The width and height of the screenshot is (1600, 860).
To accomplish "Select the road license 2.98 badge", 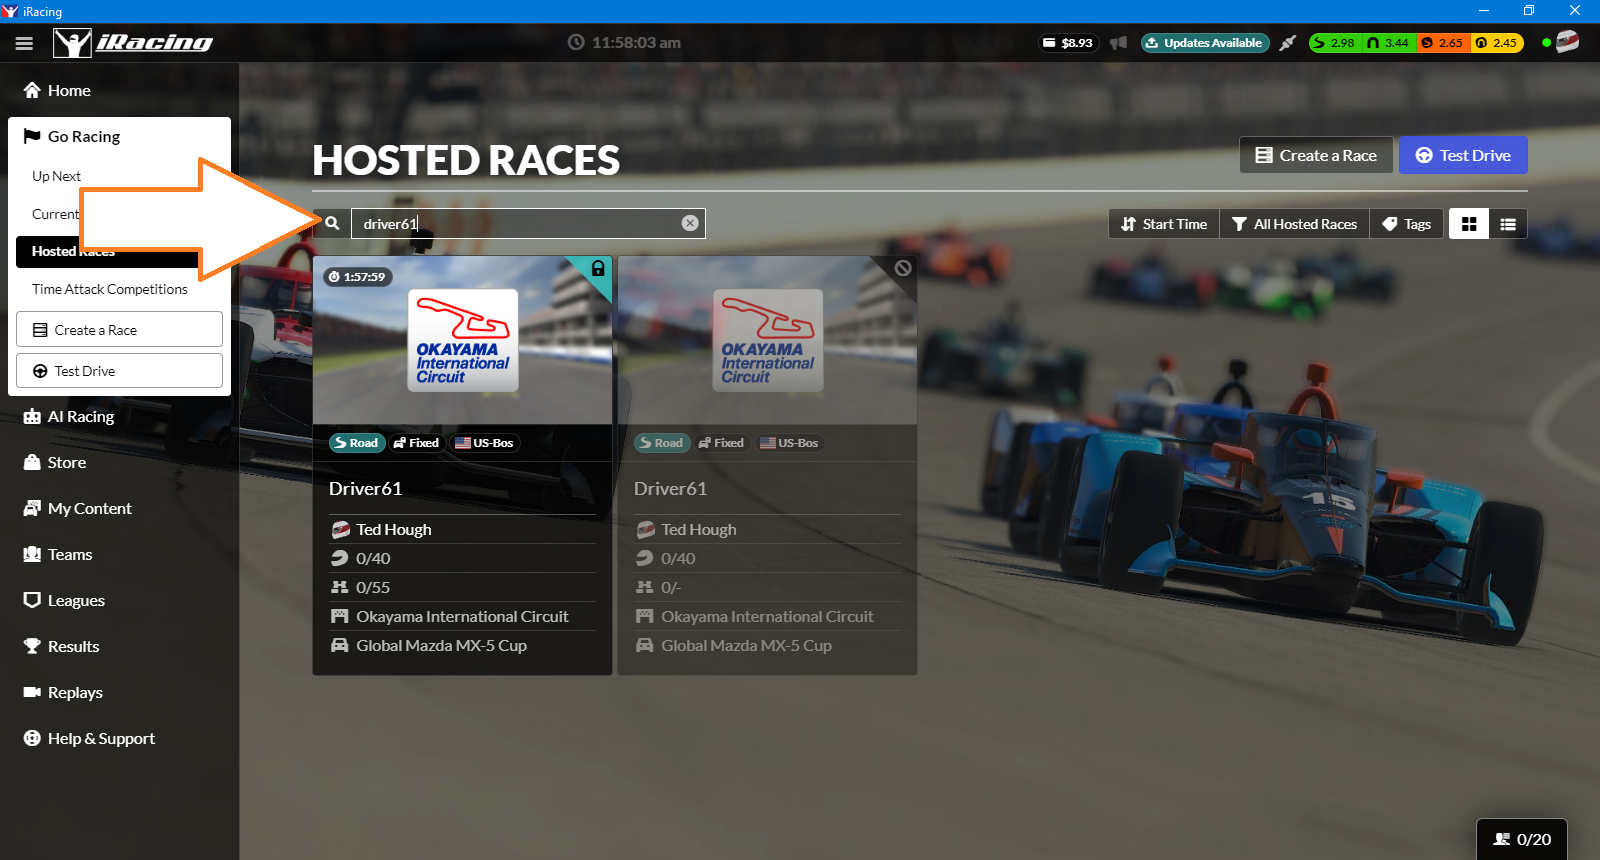I will coord(1335,43).
